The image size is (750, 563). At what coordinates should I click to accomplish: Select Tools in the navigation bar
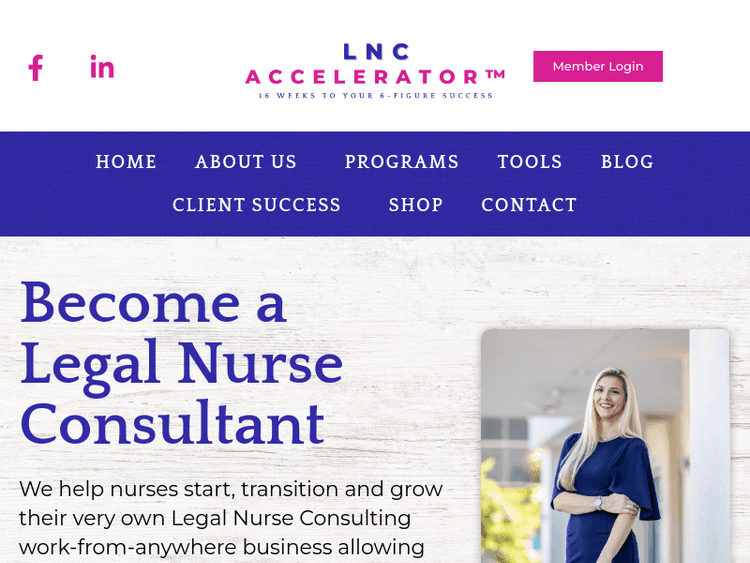tap(530, 162)
